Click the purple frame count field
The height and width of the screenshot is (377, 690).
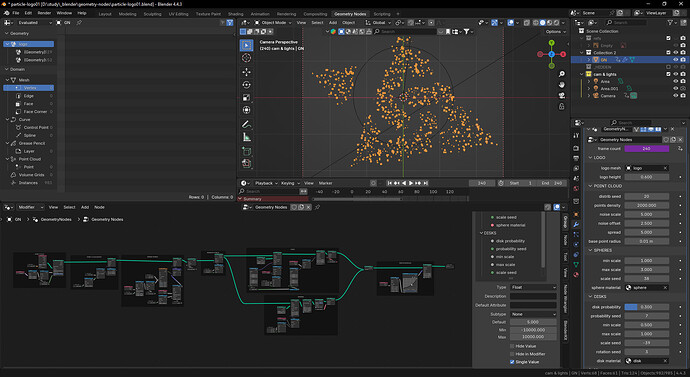click(646, 149)
